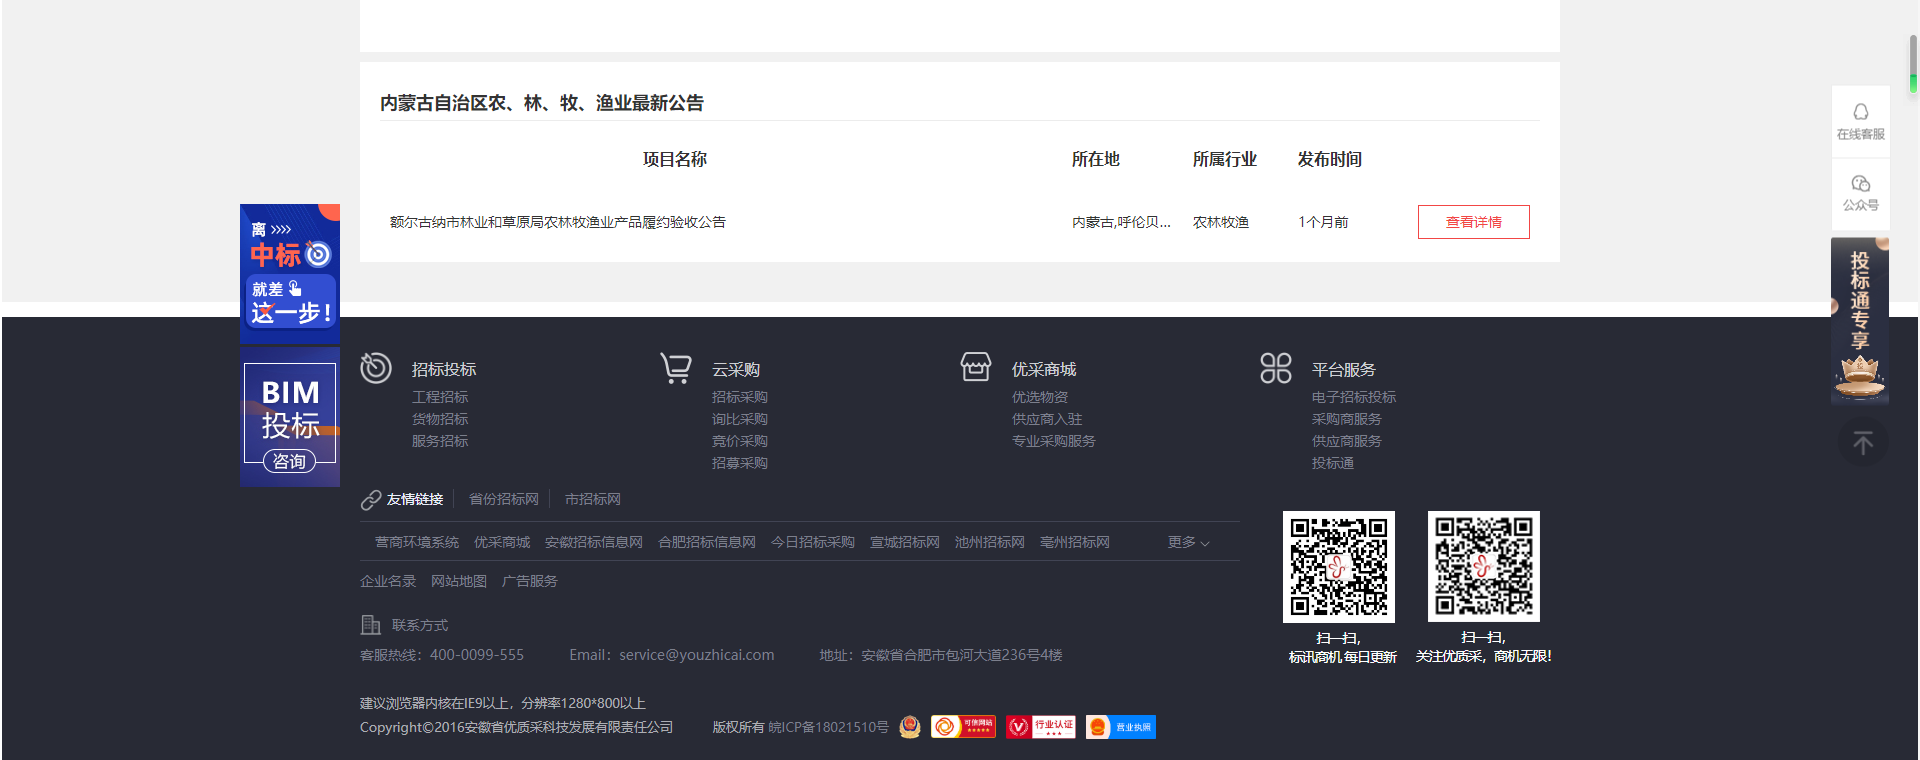Image resolution: width=1920 pixels, height=760 pixels.
Task: Switch to the 市招标网 tab
Action: (592, 499)
